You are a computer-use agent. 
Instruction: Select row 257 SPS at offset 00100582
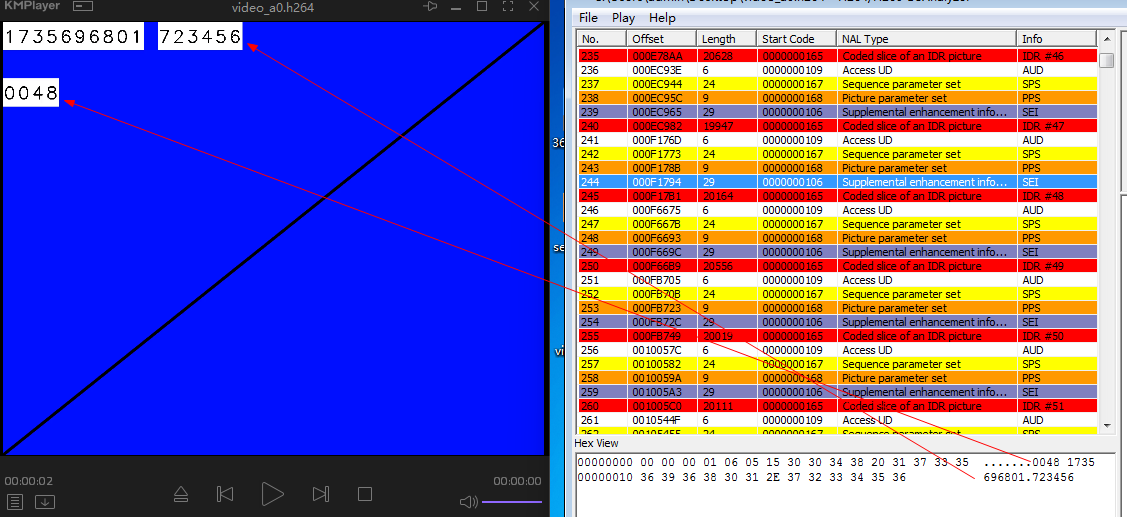[837, 364]
